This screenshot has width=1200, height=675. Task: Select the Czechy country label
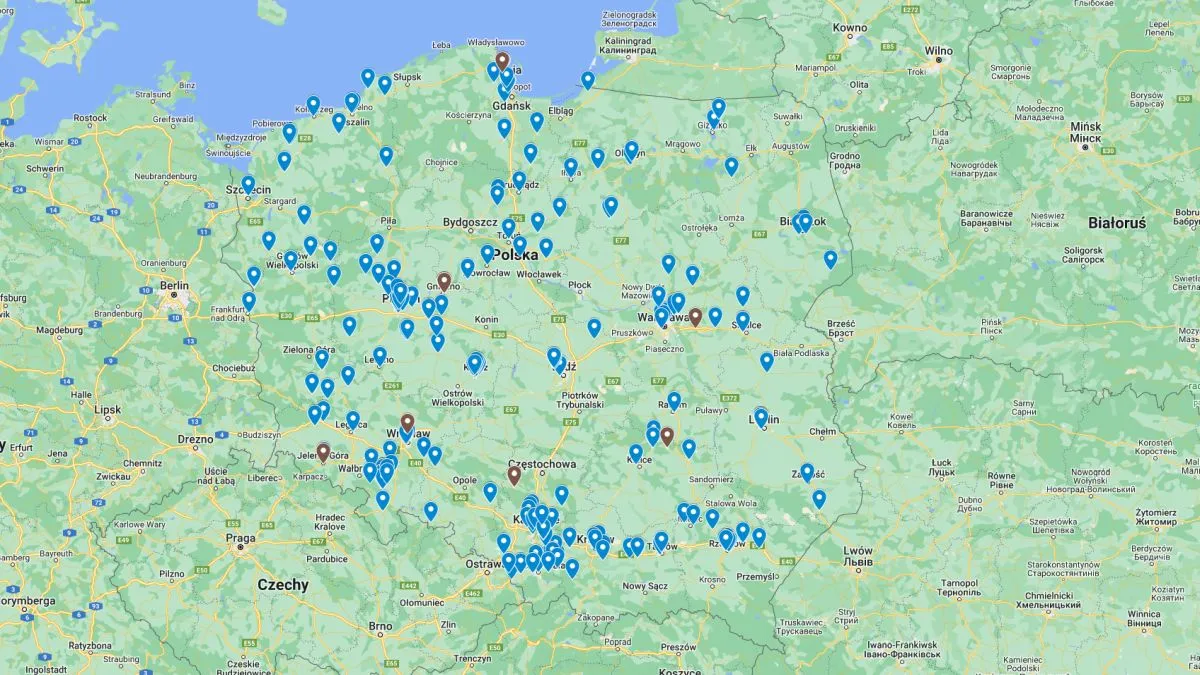tap(283, 585)
